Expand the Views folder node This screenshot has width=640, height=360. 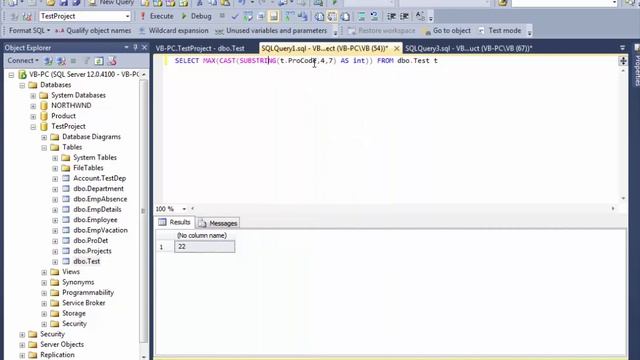[x=44, y=272]
